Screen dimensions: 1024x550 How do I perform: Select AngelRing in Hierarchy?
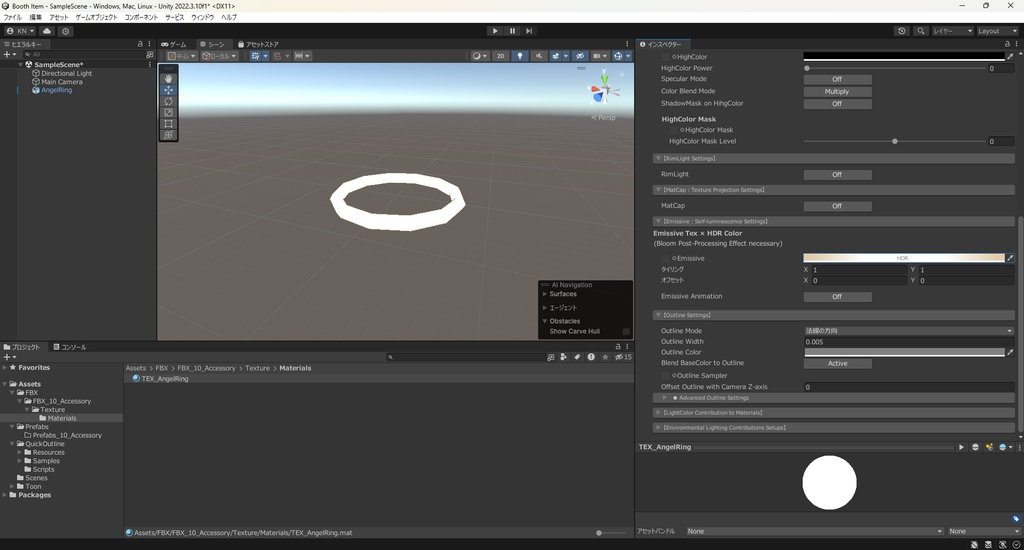pyautogui.click(x=56, y=90)
